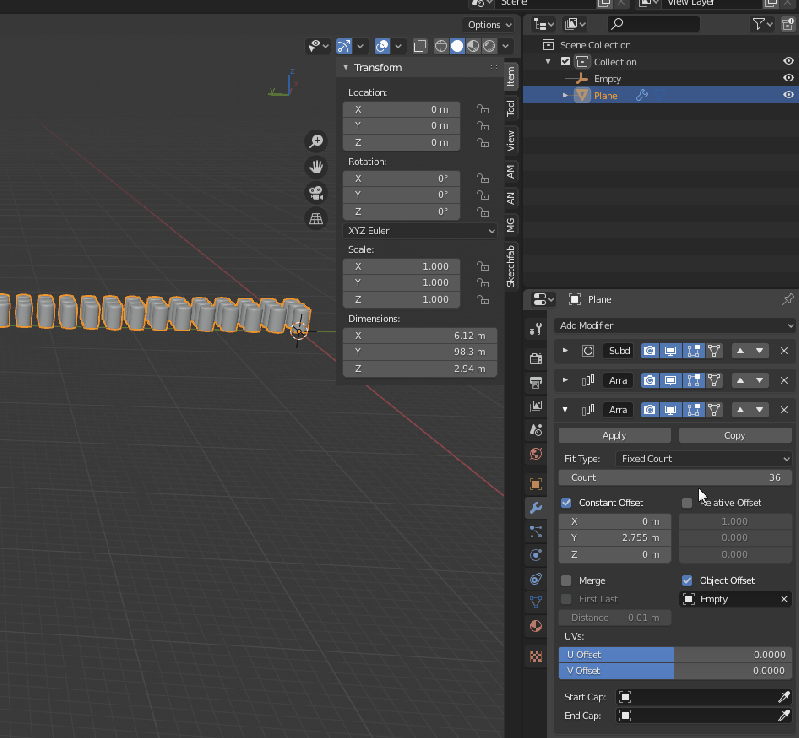
Task: Adjust the V Offset slider
Action: coord(675,671)
